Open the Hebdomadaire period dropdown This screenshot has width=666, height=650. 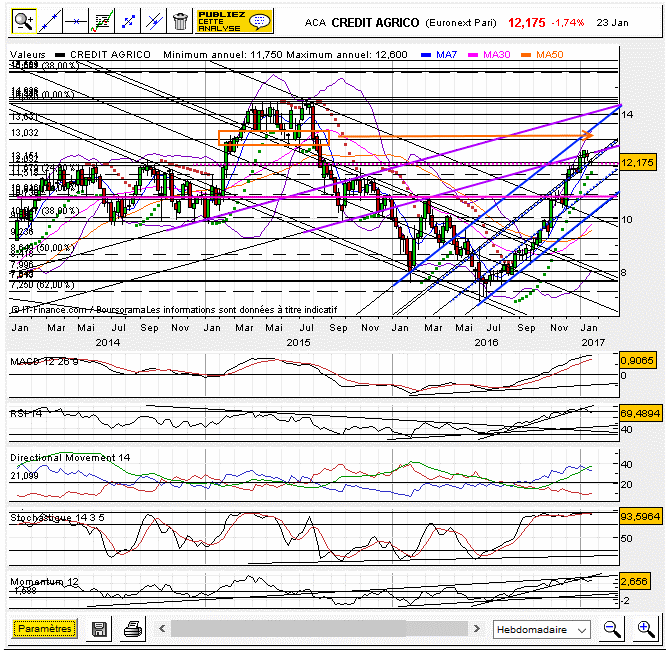tap(542, 629)
